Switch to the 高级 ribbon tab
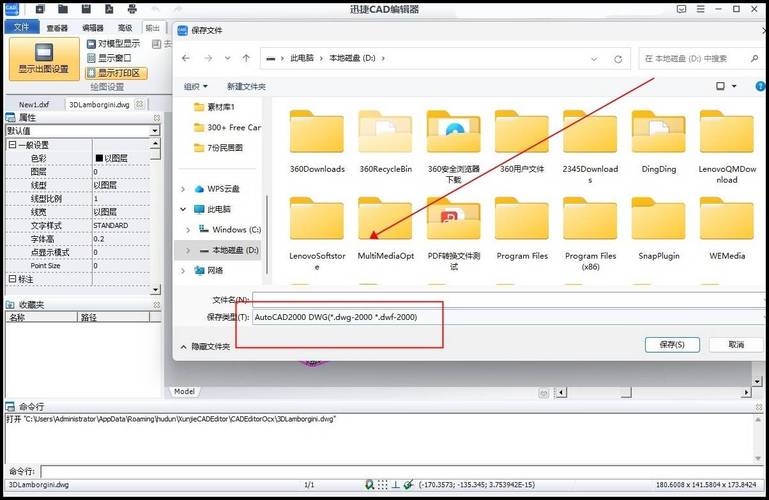Image resolution: width=769 pixels, height=500 pixels. click(x=125, y=28)
